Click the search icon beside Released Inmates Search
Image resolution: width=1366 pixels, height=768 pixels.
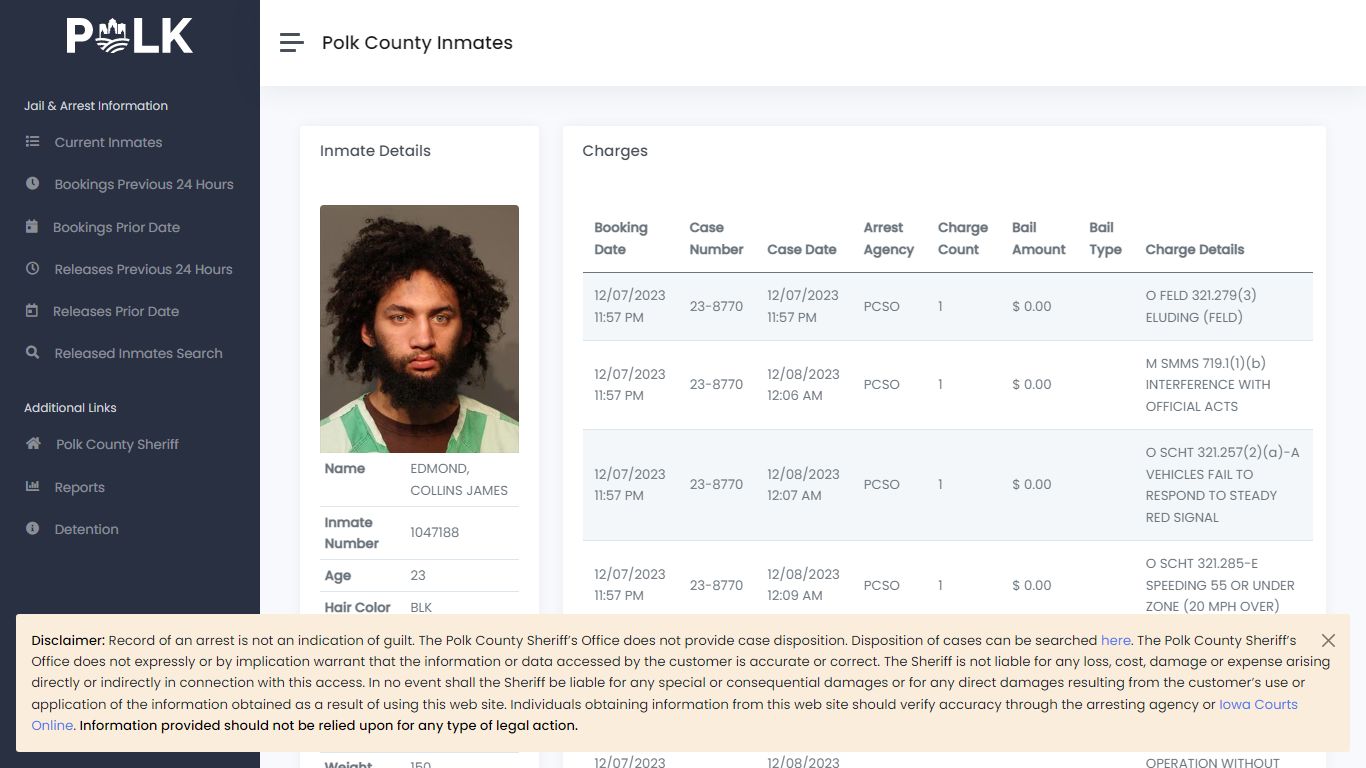[x=33, y=353]
